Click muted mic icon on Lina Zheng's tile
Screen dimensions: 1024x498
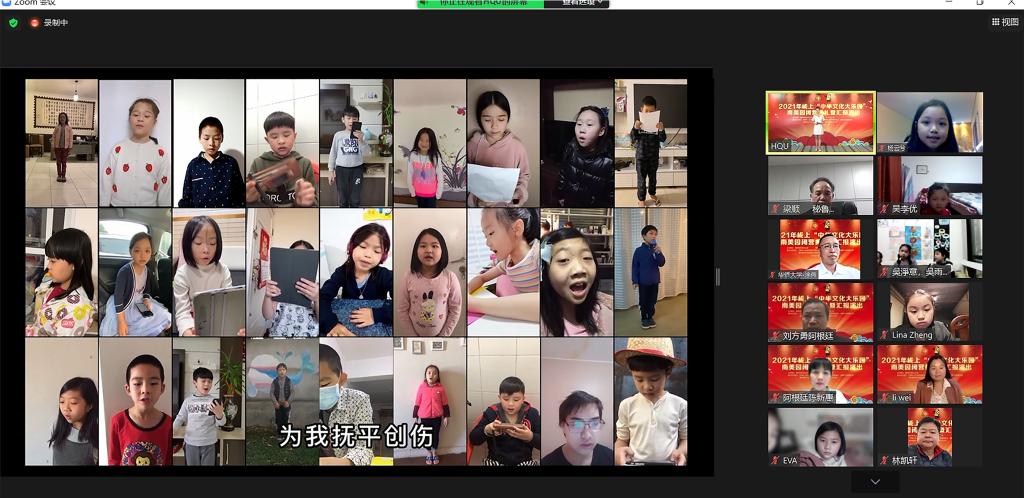click(884, 335)
